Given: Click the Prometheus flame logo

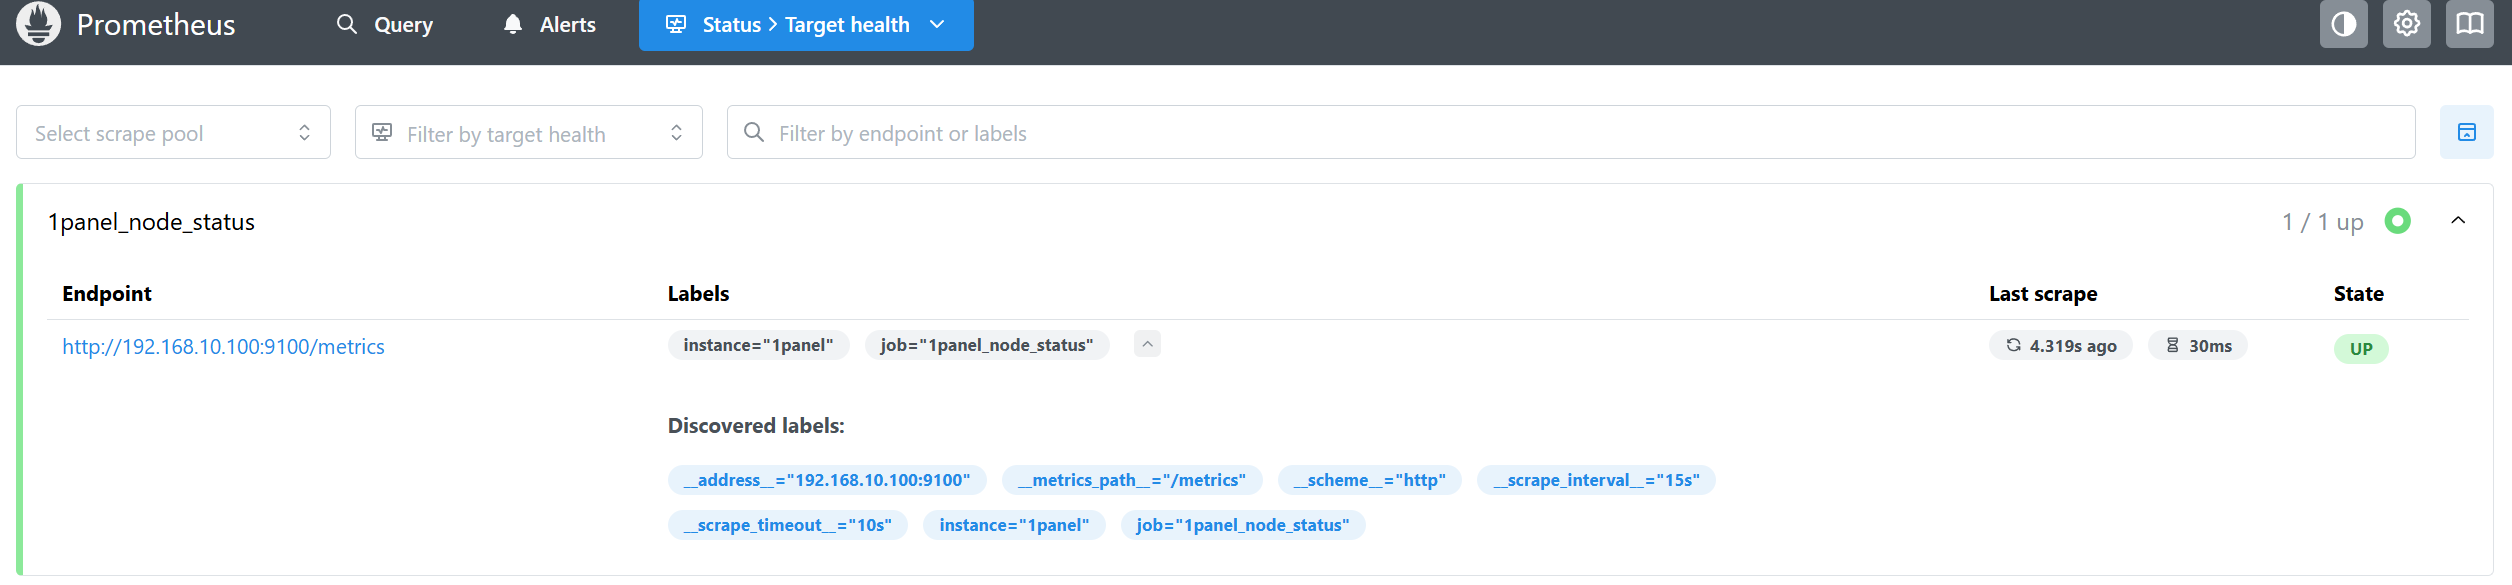Looking at the screenshot, I should pos(39,24).
